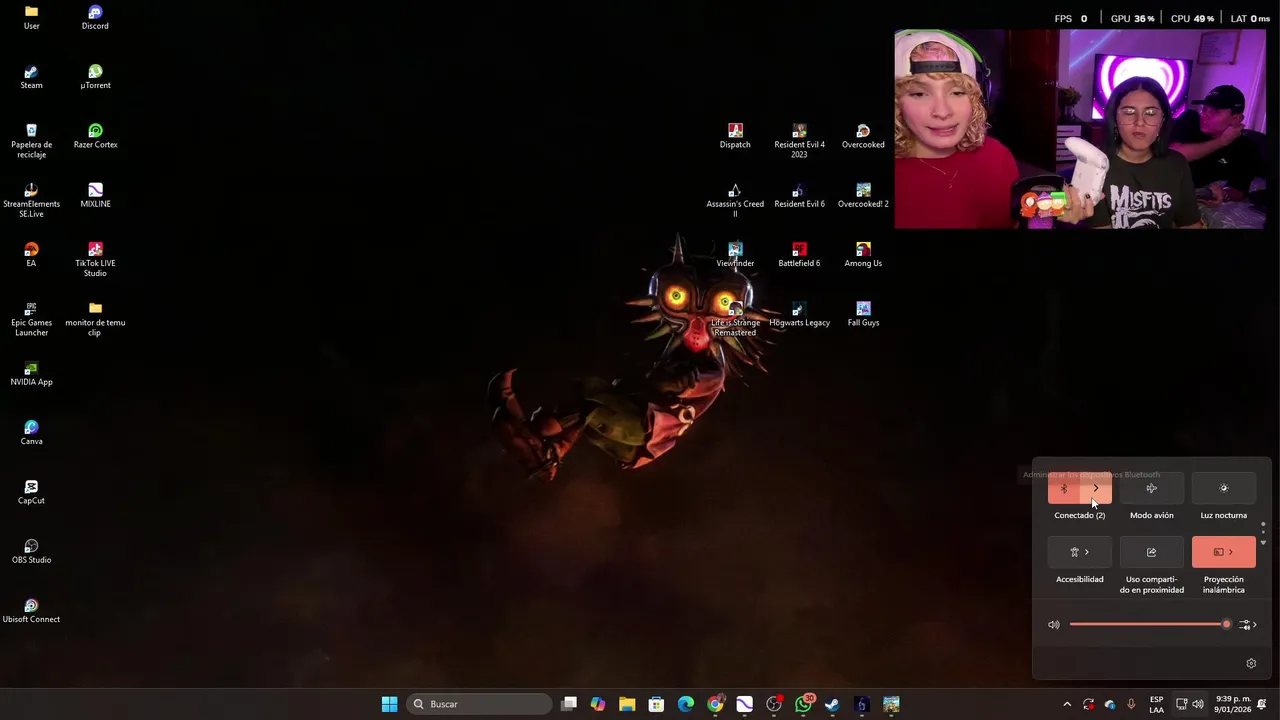Show hidden system tray icons chevron
The image size is (1280, 720).
tap(1067, 704)
